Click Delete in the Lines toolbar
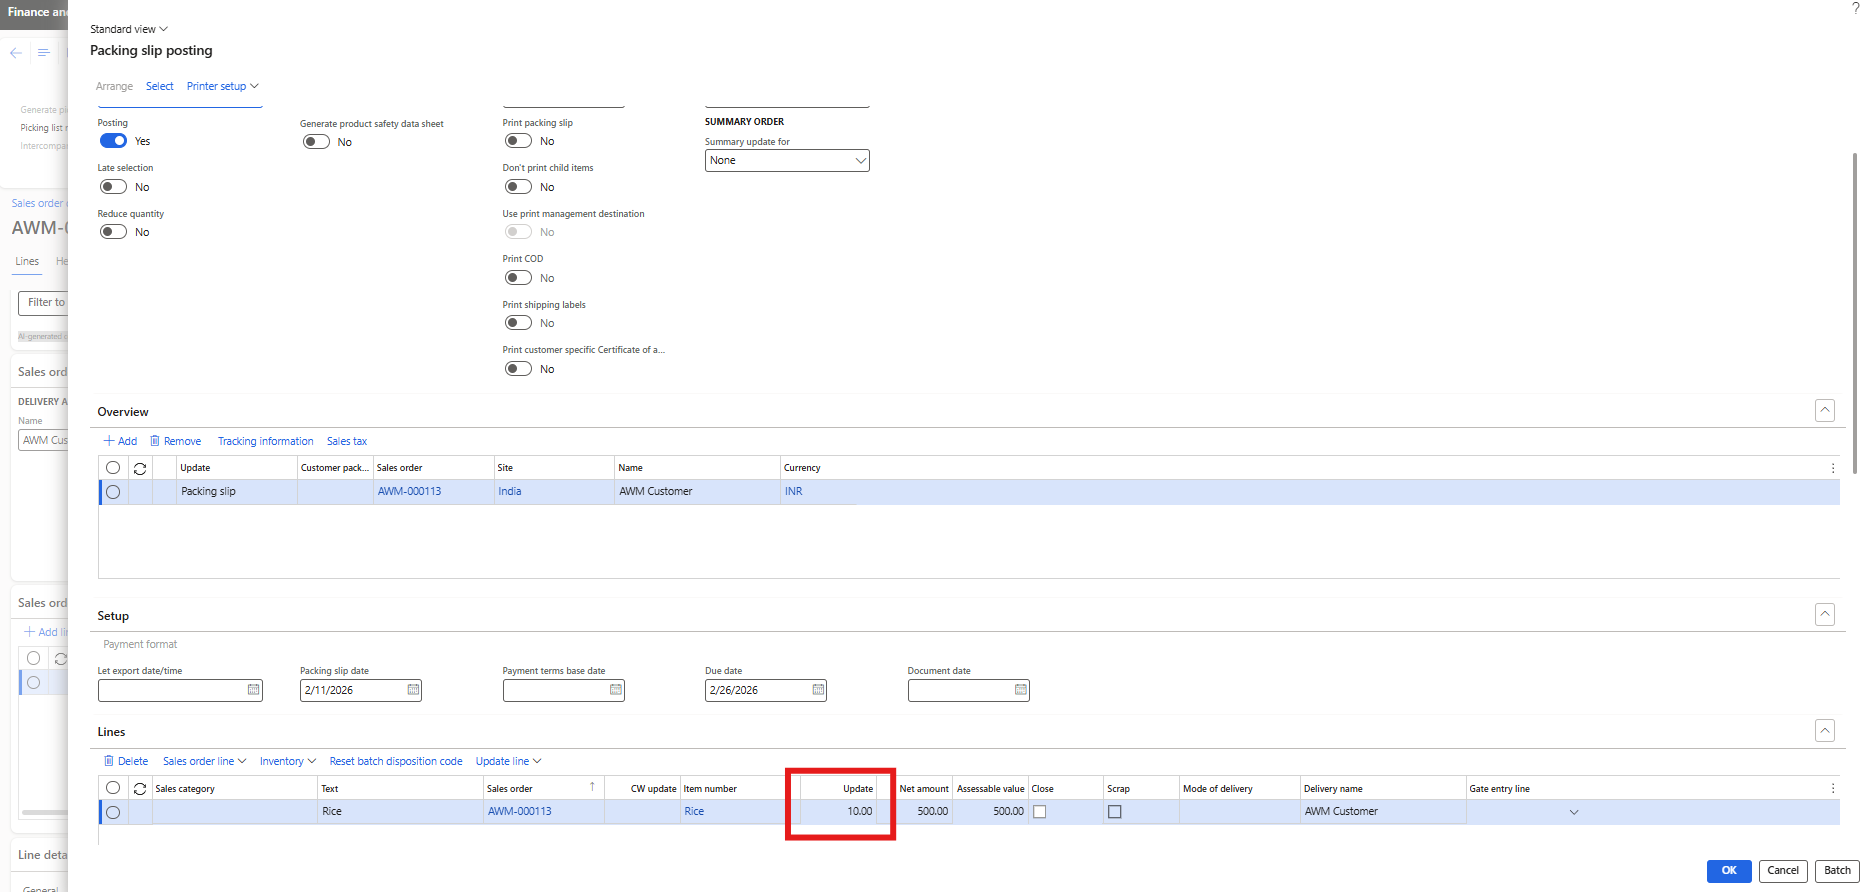1869x892 pixels. 126,761
